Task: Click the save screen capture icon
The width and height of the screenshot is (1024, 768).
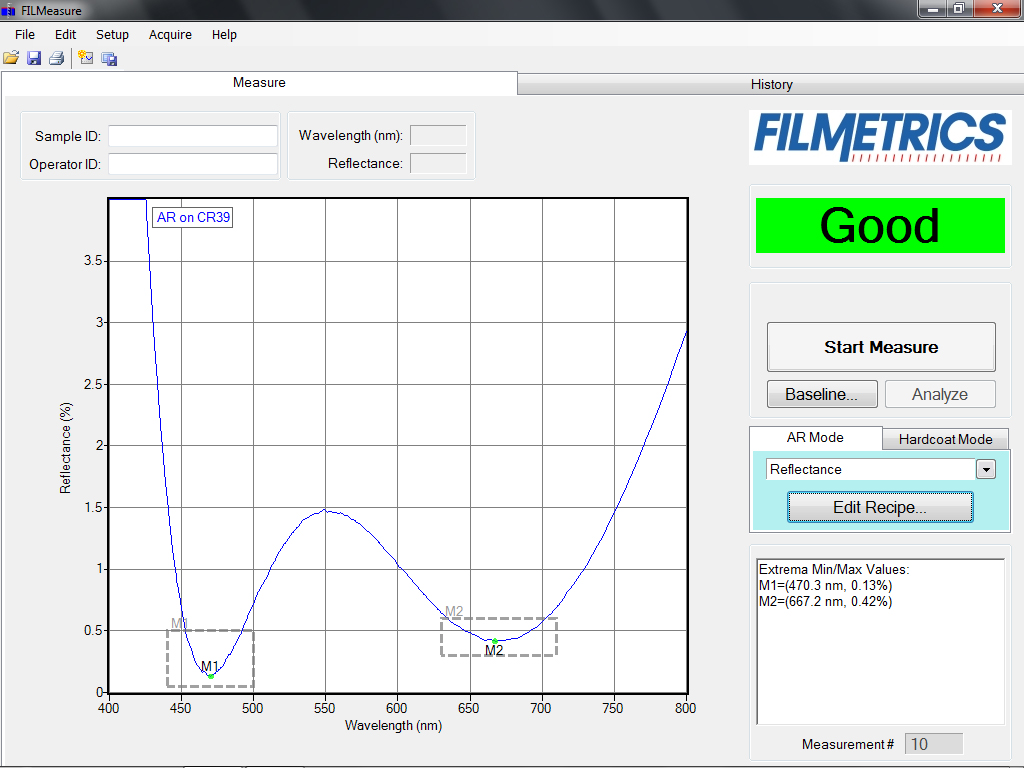Action: pyautogui.click(x=109, y=59)
